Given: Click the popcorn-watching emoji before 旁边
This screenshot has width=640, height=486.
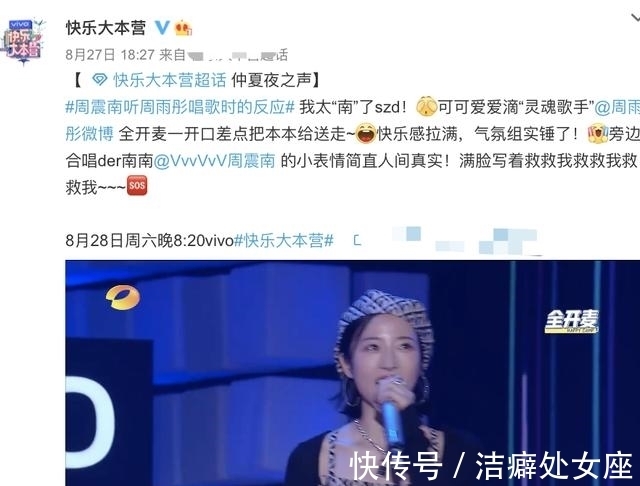Looking at the screenshot, I should point(598,133).
